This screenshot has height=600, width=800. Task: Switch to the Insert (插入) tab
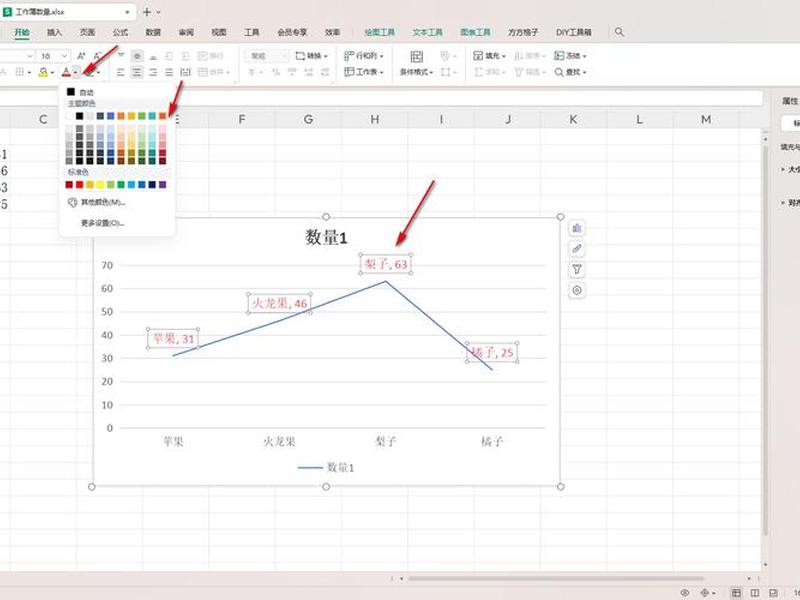pyautogui.click(x=54, y=32)
